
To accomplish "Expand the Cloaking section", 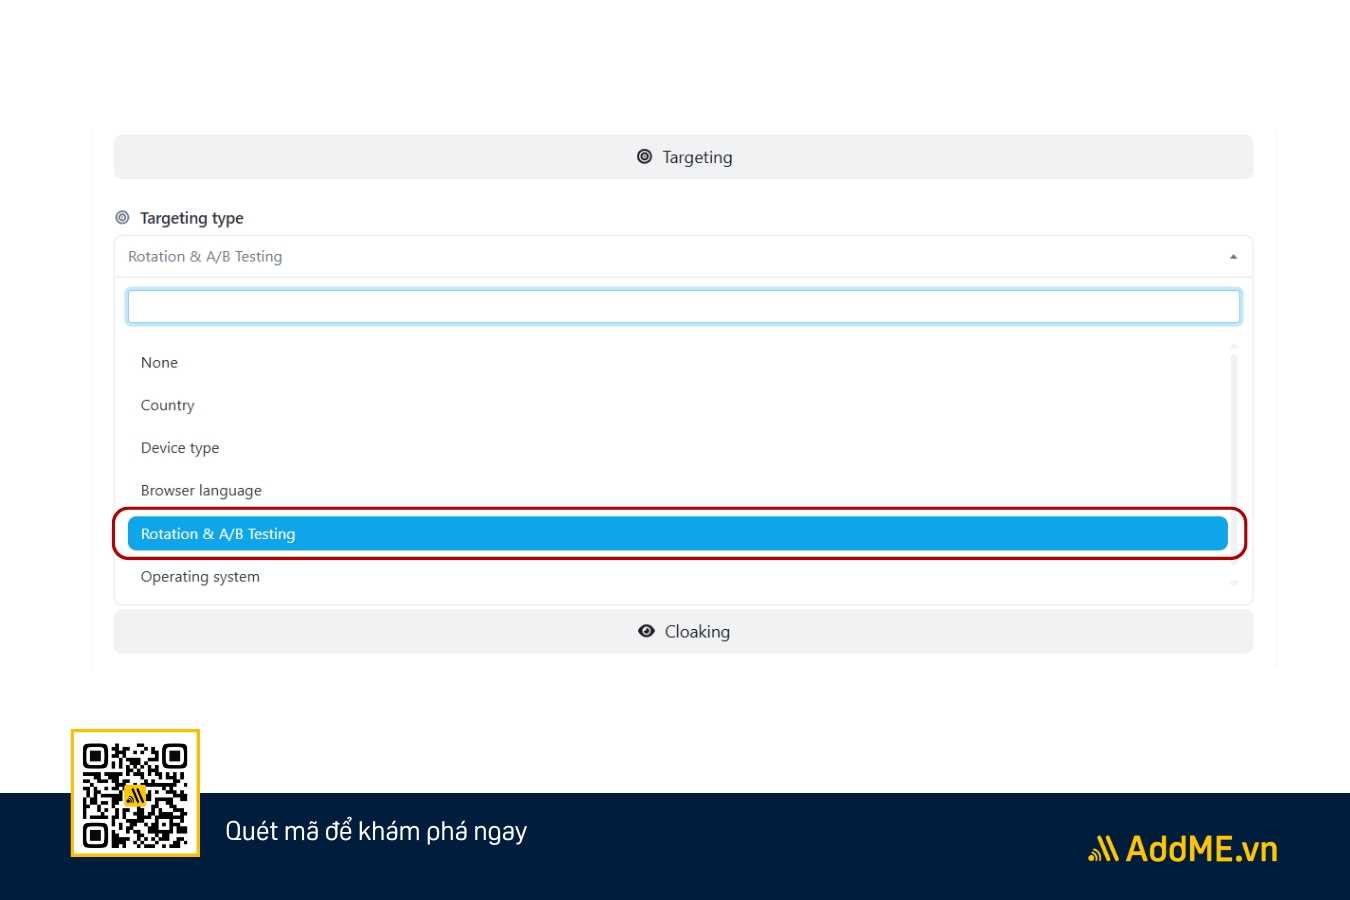I will 683,632.
